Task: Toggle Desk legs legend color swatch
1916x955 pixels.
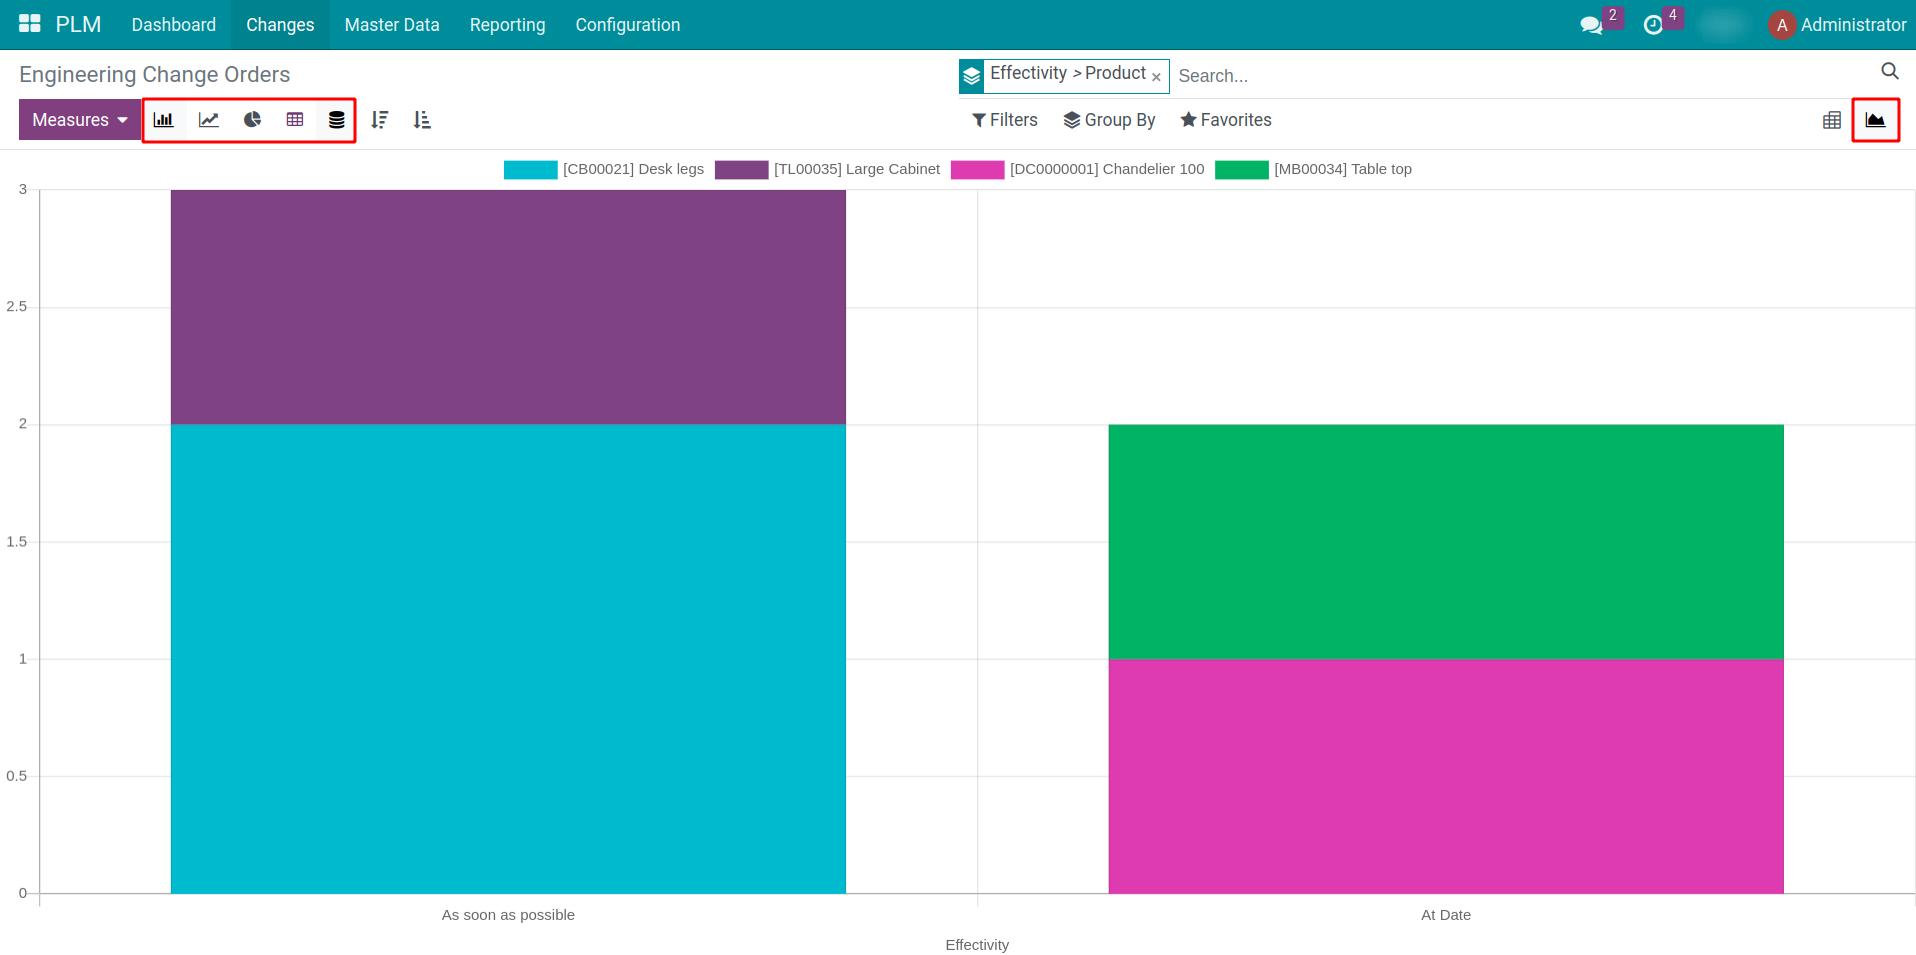Action: (x=530, y=170)
